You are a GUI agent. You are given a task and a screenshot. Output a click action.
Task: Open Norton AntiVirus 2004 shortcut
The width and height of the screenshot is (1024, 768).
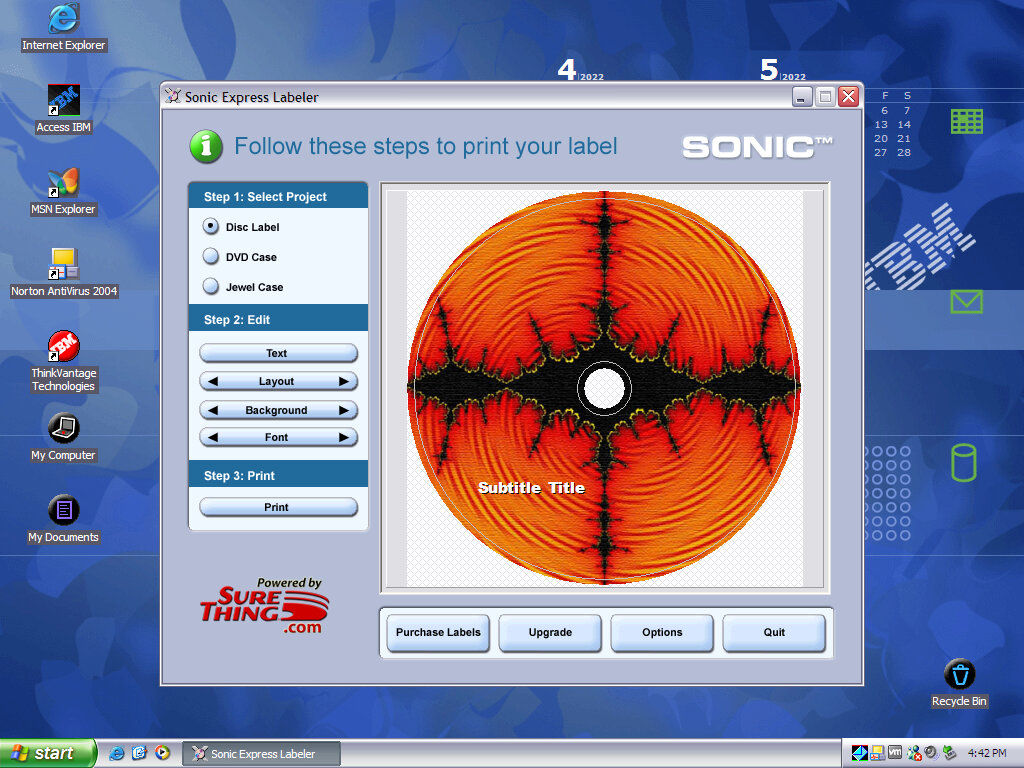click(x=63, y=266)
